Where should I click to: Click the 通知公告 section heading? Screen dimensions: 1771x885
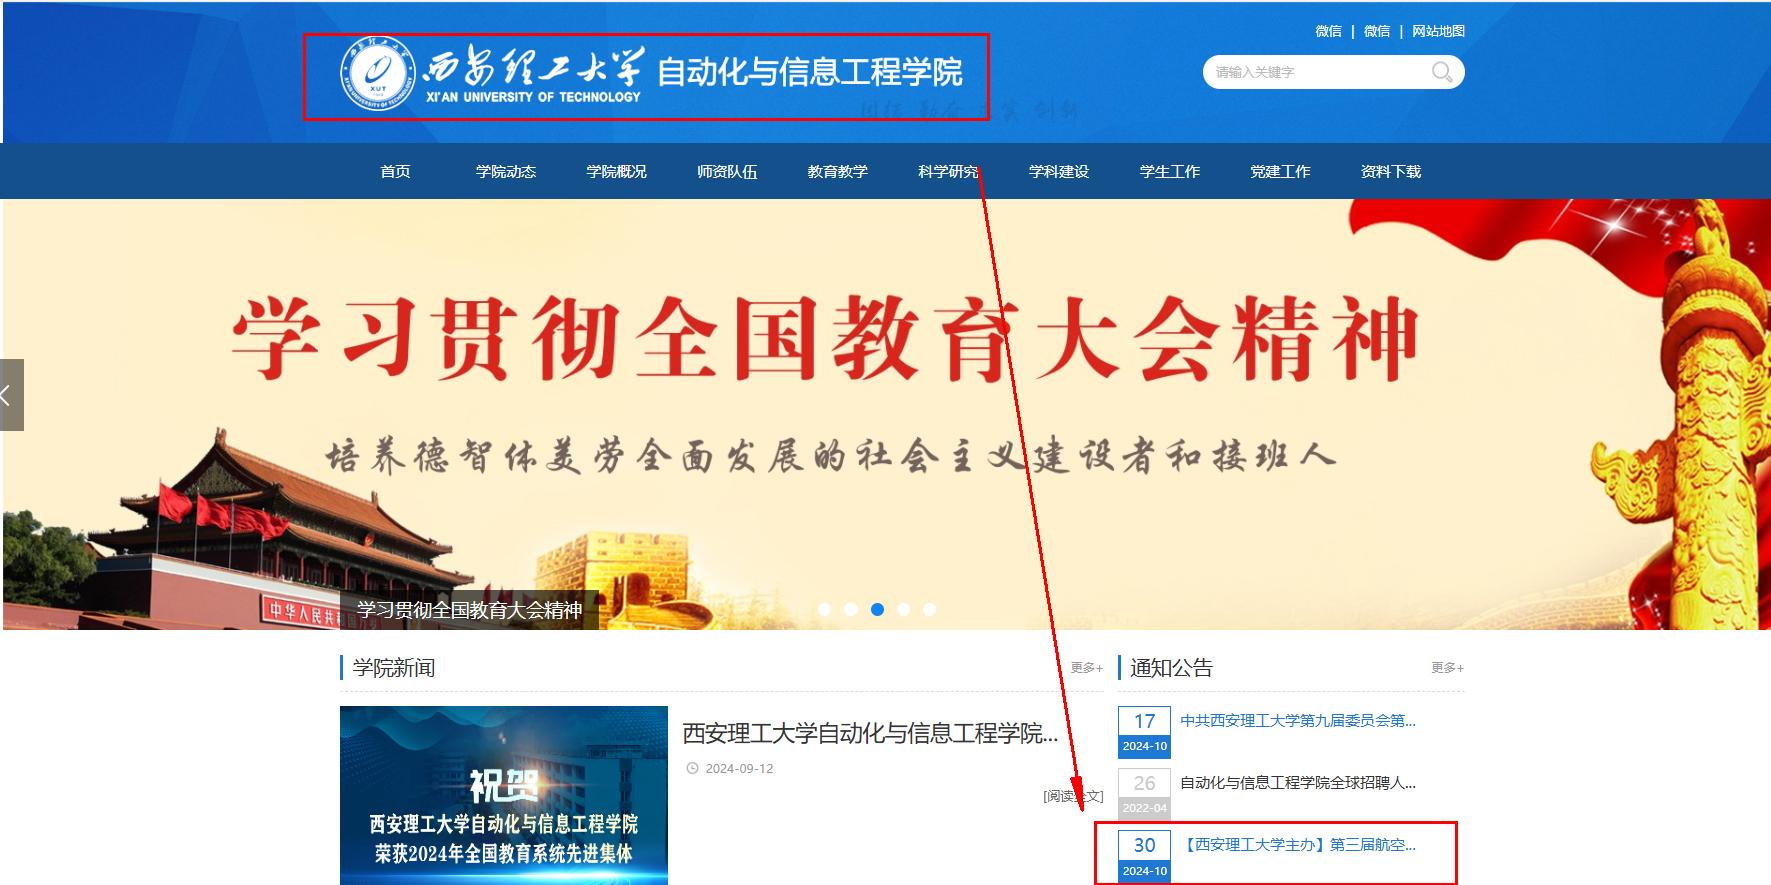1171,668
